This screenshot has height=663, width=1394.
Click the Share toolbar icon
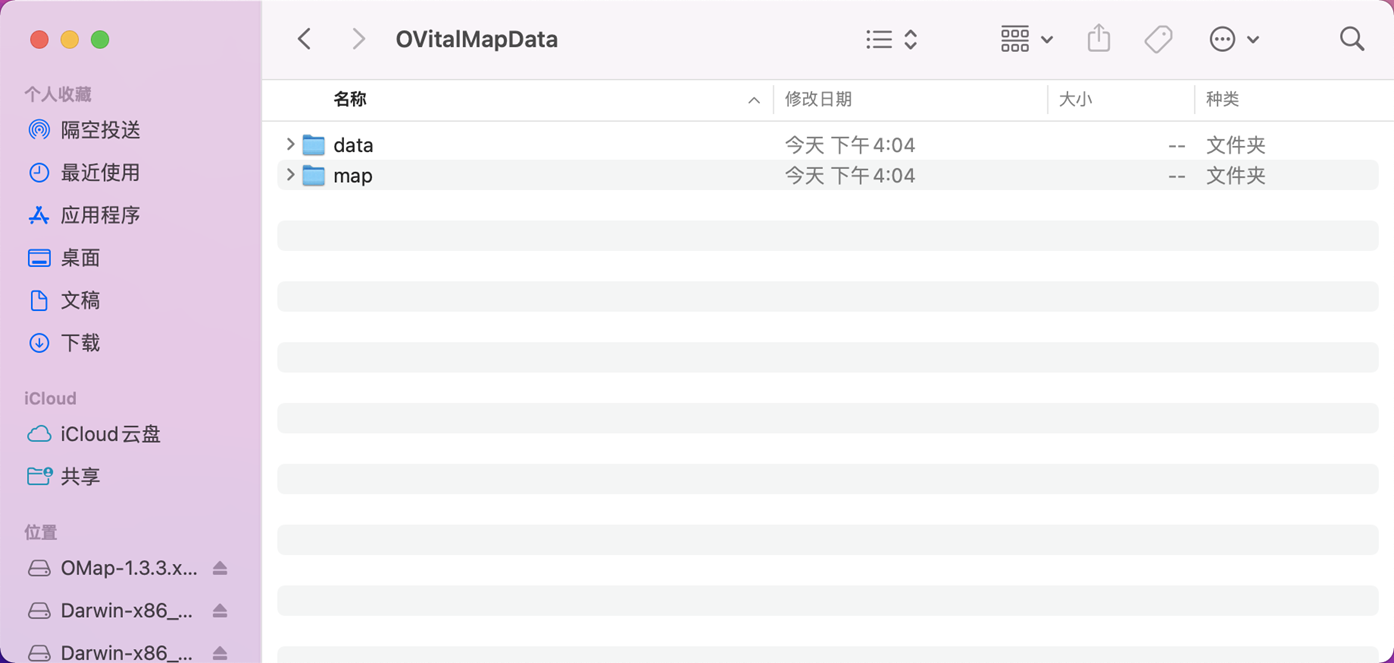point(1098,39)
